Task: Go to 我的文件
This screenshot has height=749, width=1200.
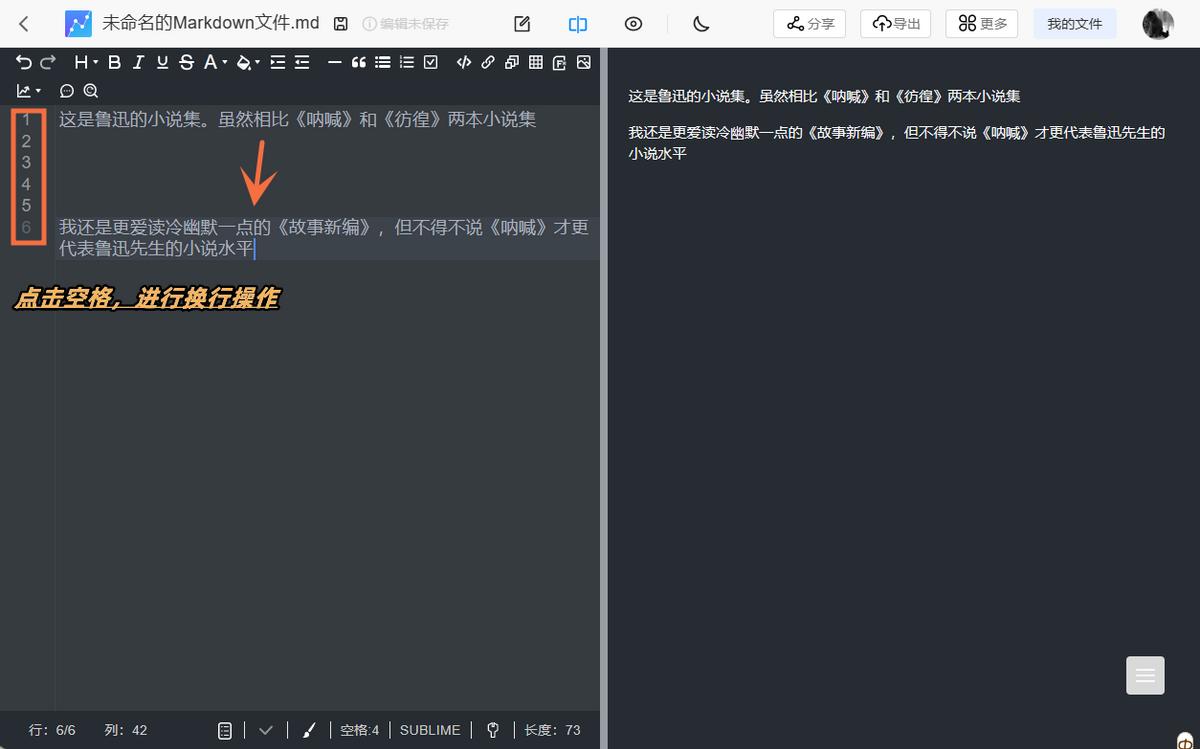Action: coord(1074,23)
